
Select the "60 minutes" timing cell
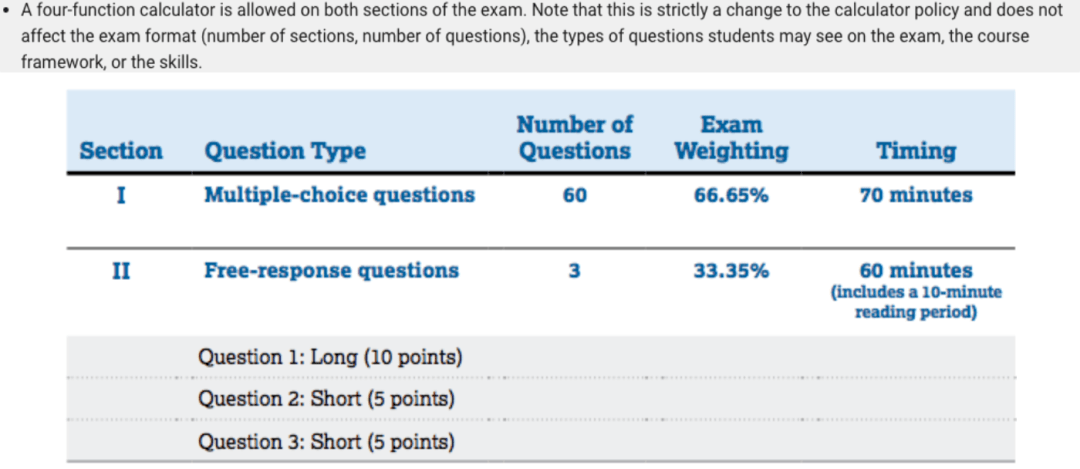916,270
